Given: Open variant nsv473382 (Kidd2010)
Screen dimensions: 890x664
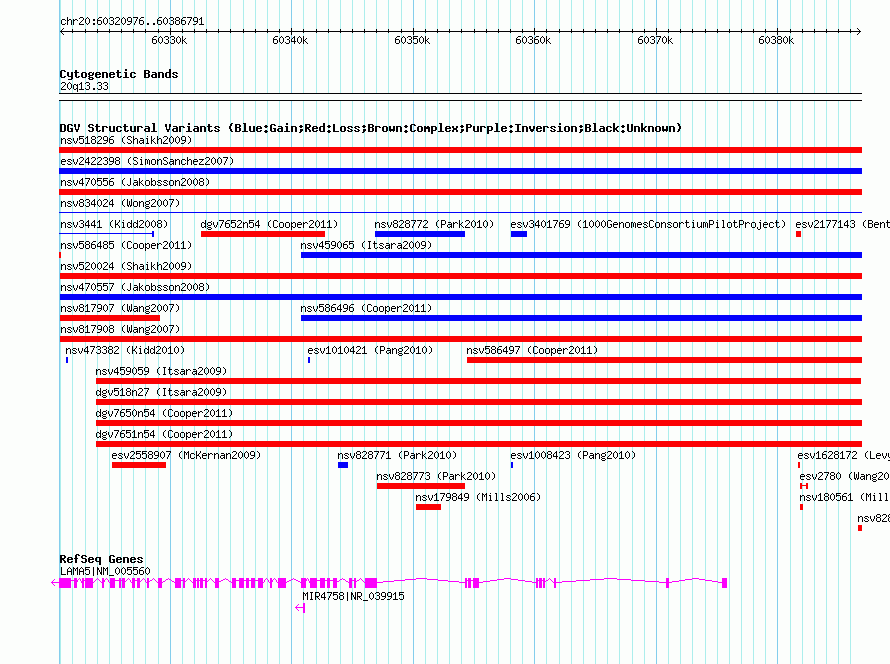Looking at the screenshot, I should click(125, 350).
